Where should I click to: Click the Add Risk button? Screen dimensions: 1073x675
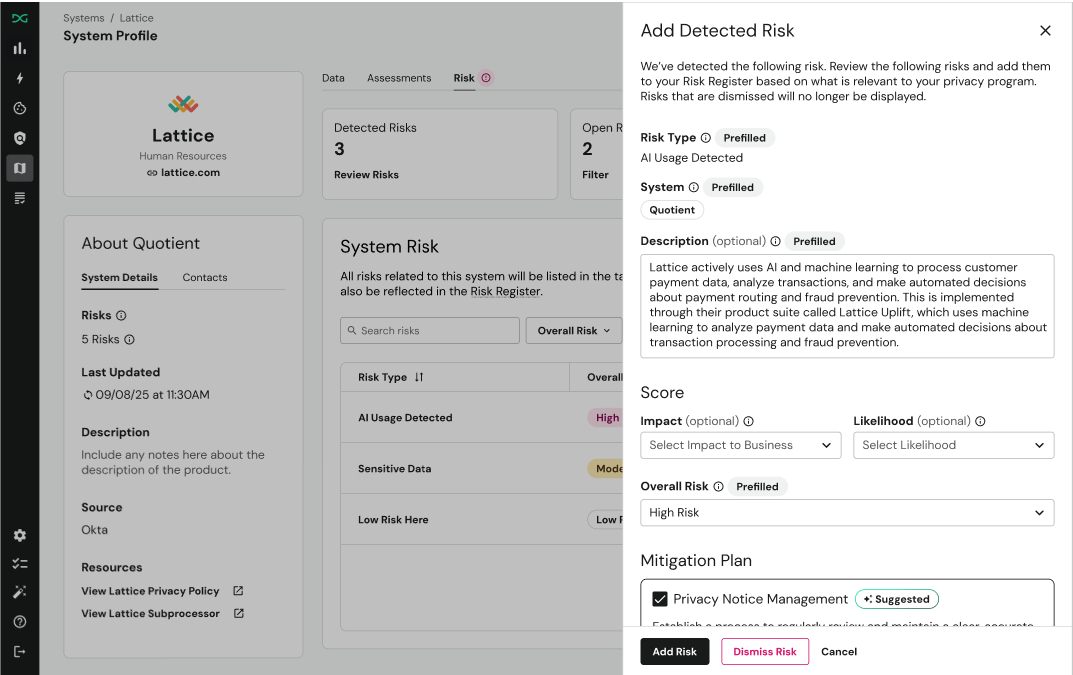pos(674,651)
